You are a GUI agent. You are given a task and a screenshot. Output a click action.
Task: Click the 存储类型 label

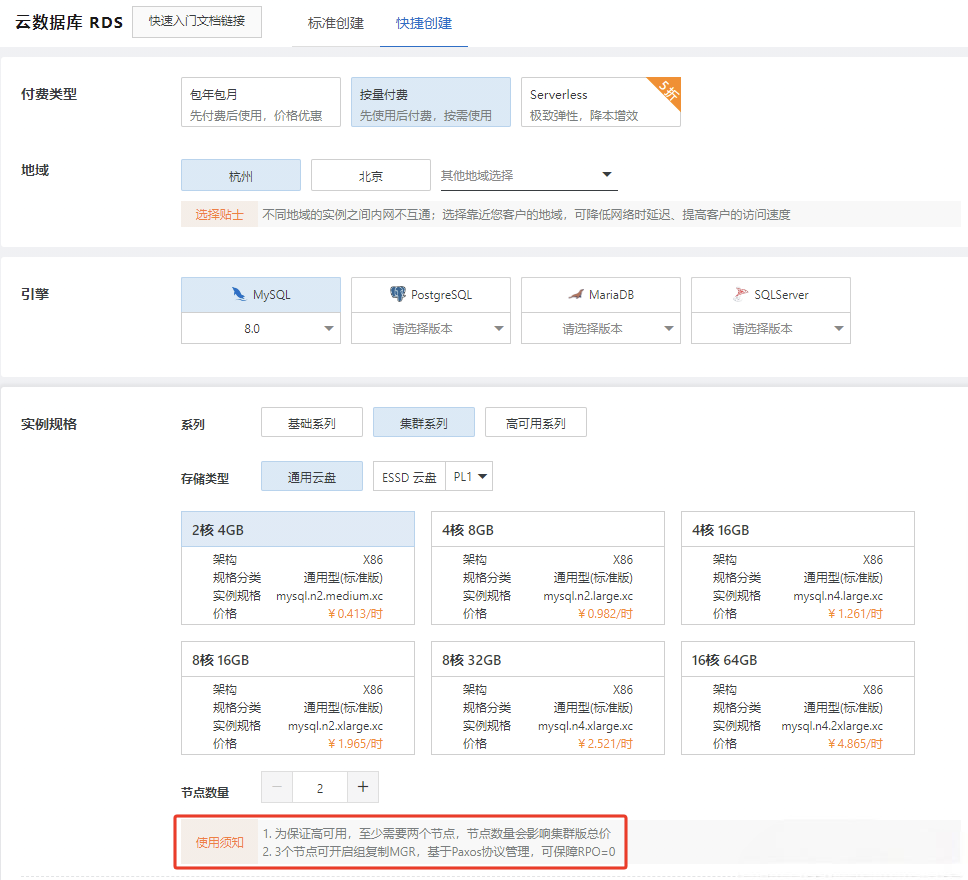tap(205, 478)
